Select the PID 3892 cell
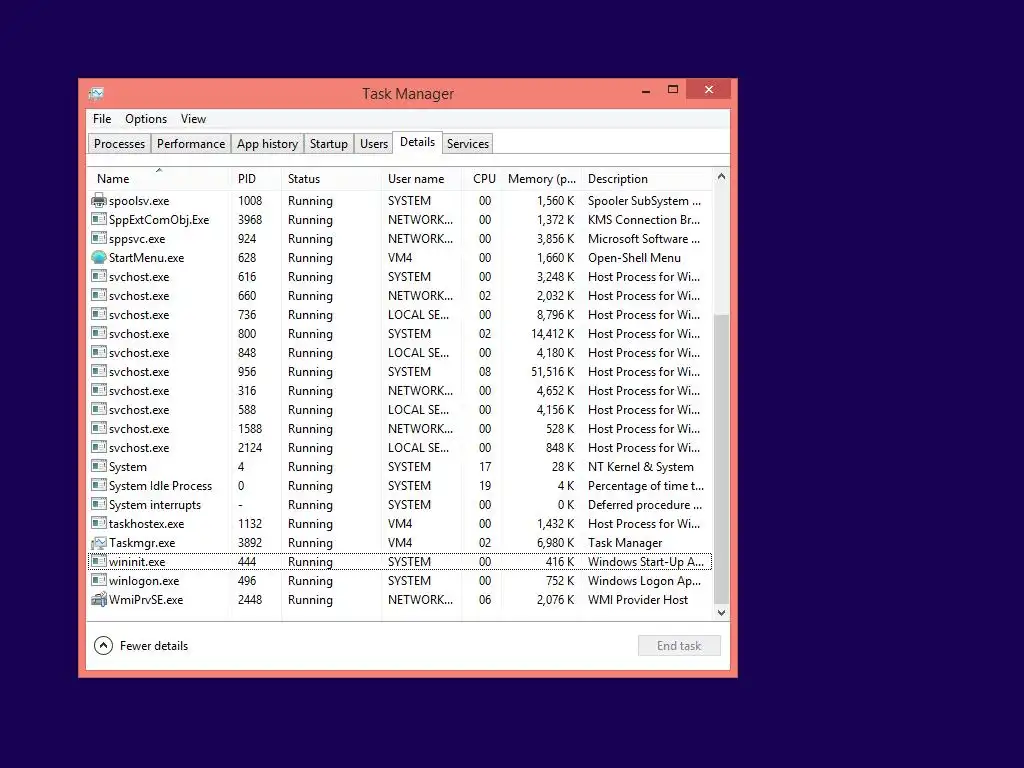Viewport: 1024px width, 768px height. 249,543
